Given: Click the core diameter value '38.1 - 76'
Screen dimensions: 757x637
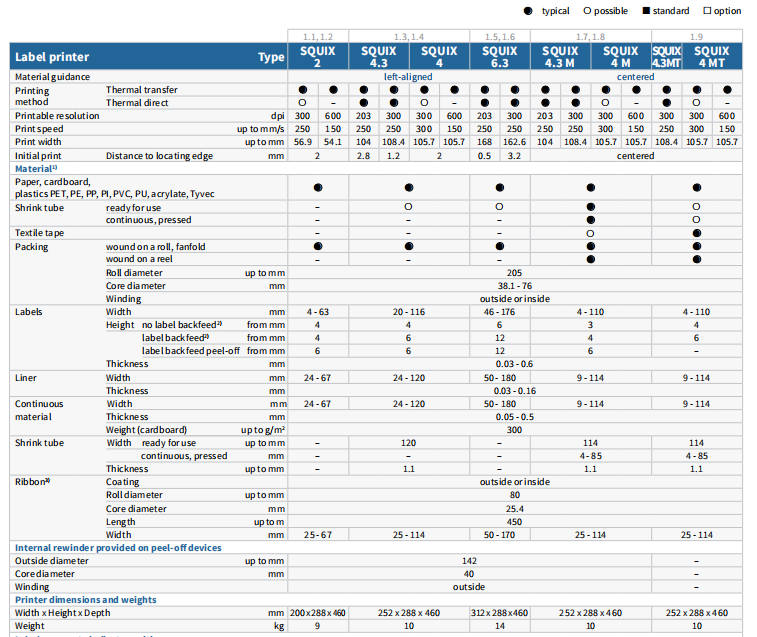Looking at the screenshot, I should 515,286.
